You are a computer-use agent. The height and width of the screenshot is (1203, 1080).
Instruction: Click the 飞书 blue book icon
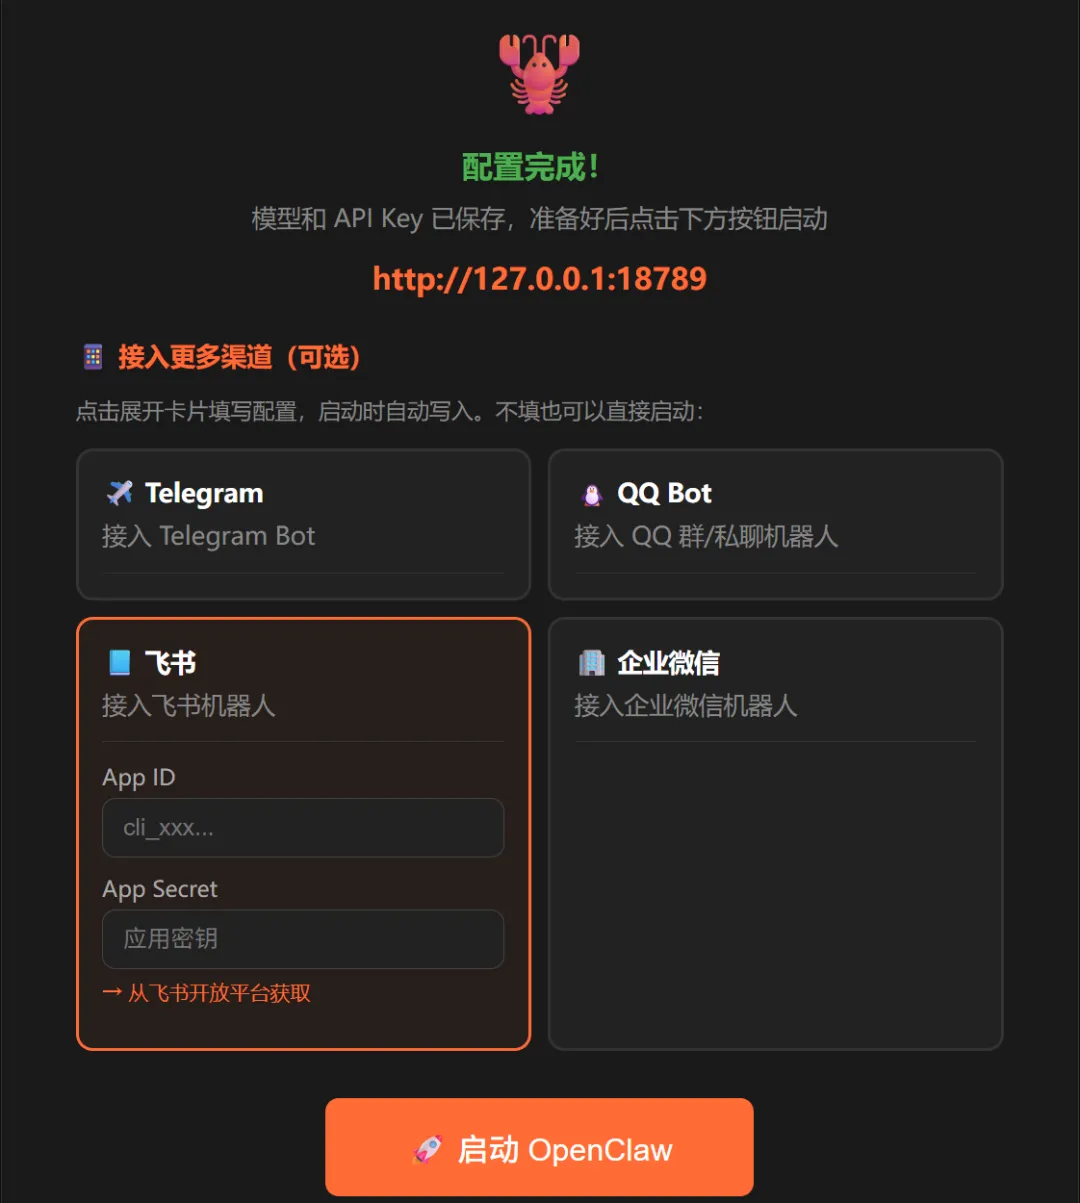tap(120, 663)
